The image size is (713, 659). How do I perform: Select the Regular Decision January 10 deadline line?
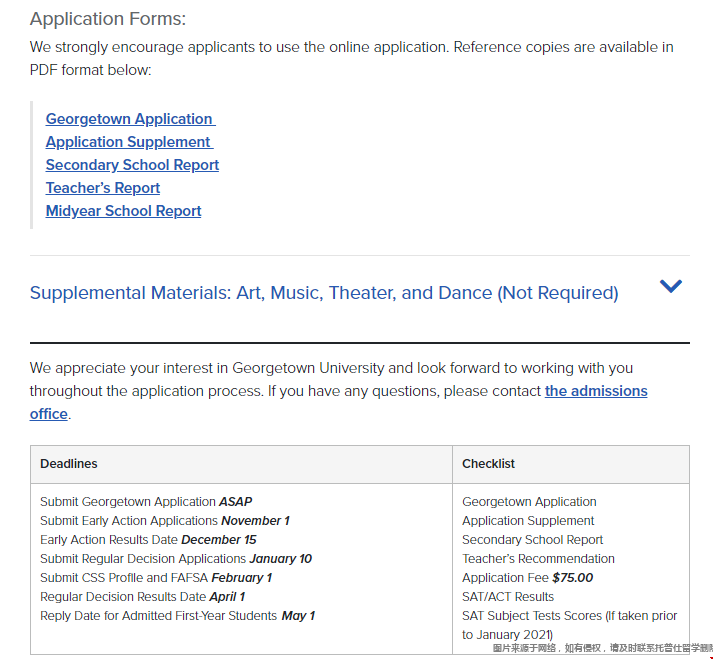(x=176, y=559)
